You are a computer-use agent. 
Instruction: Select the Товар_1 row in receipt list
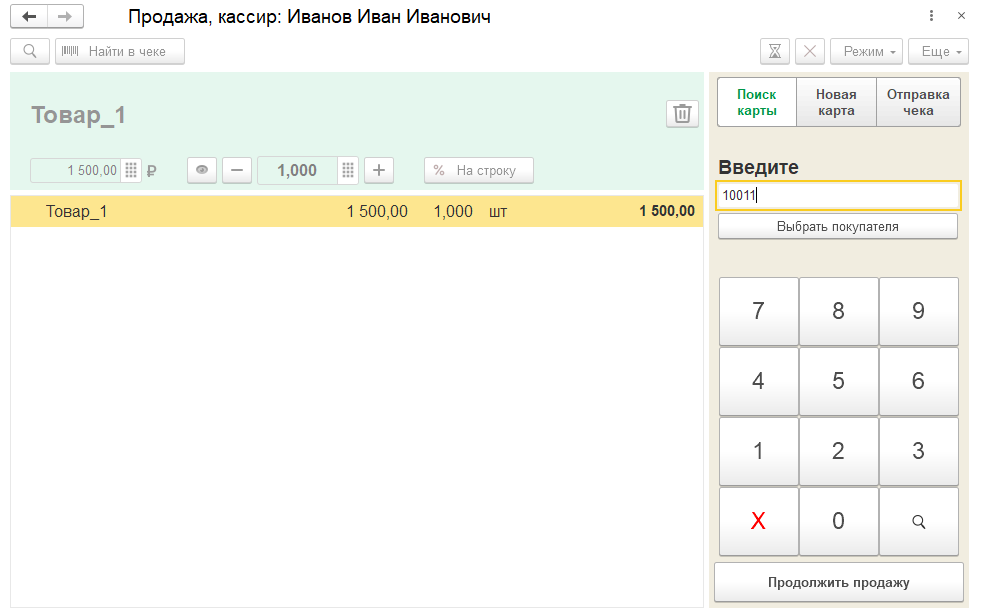pos(357,211)
